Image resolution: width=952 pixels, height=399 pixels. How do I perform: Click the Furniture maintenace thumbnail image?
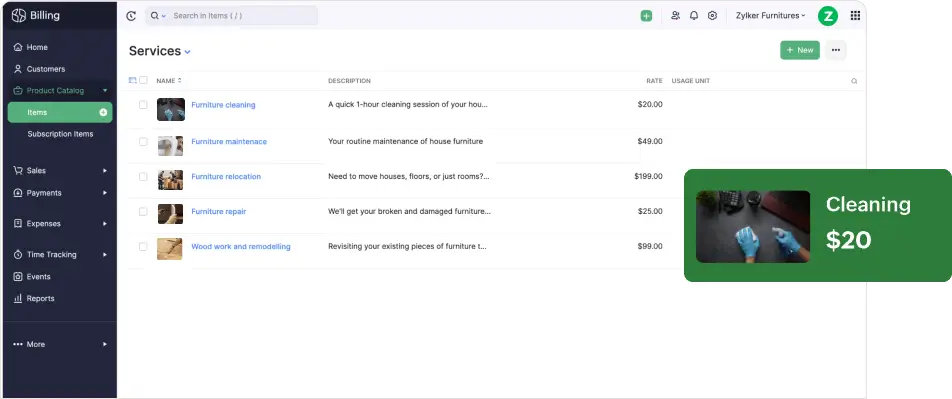point(170,146)
